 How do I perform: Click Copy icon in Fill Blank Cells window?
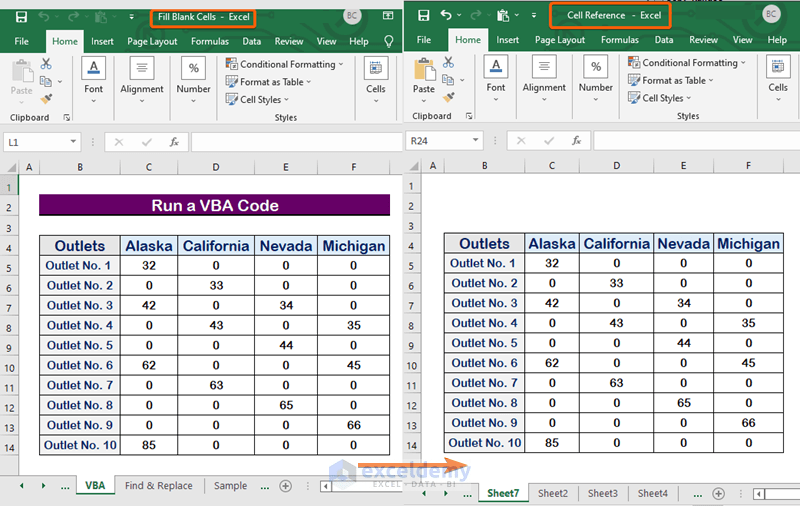pos(46,81)
